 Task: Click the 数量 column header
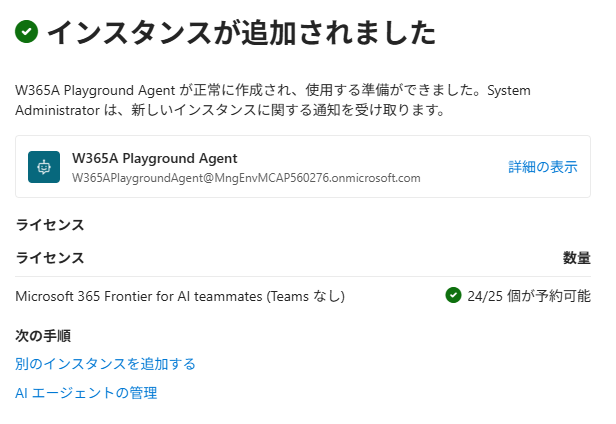[x=577, y=258]
